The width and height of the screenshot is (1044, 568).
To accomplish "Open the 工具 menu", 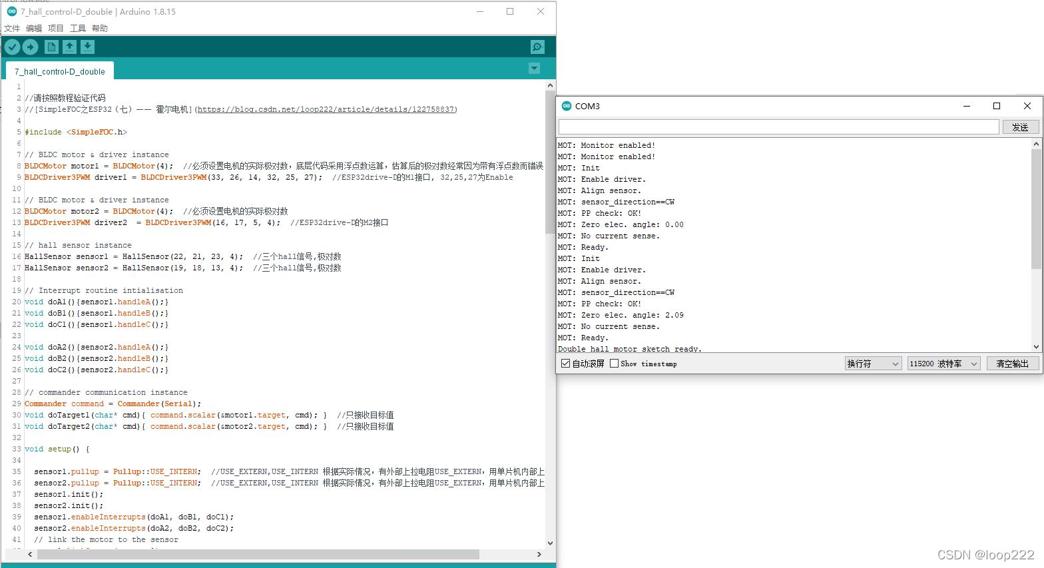I will coord(78,28).
